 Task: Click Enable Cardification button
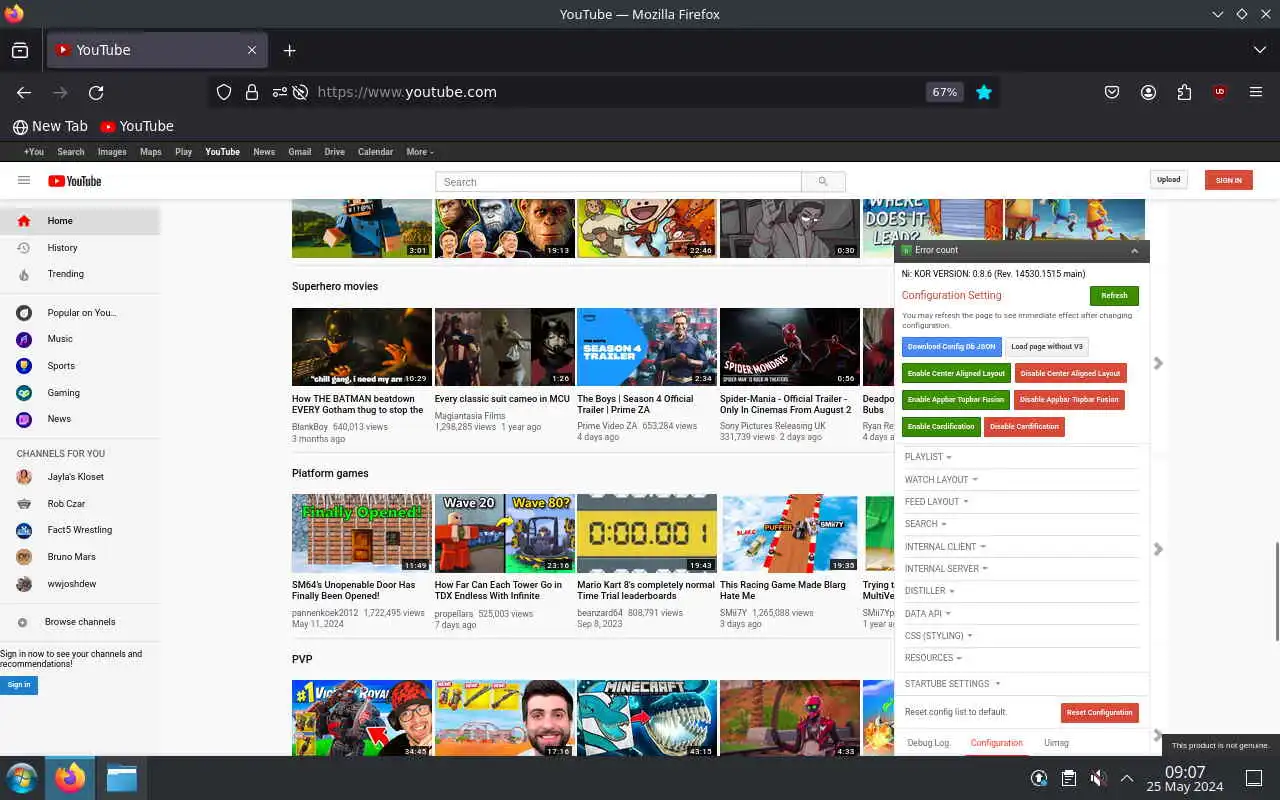pos(941,426)
